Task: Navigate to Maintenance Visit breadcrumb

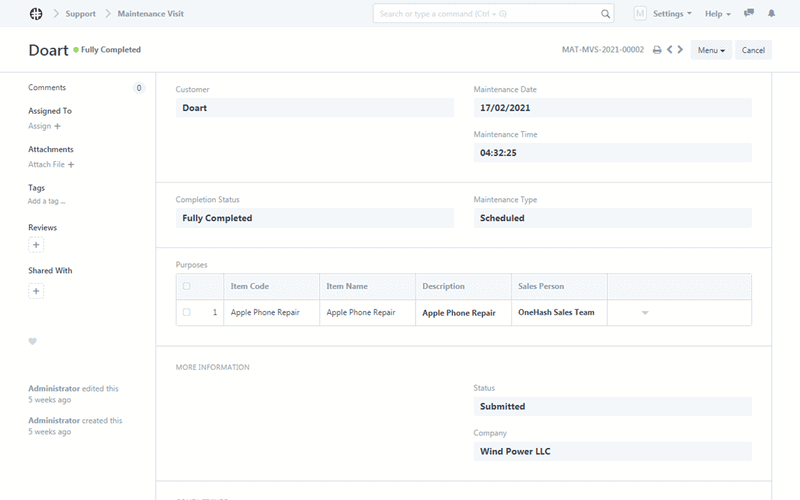Action: [x=150, y=14]
